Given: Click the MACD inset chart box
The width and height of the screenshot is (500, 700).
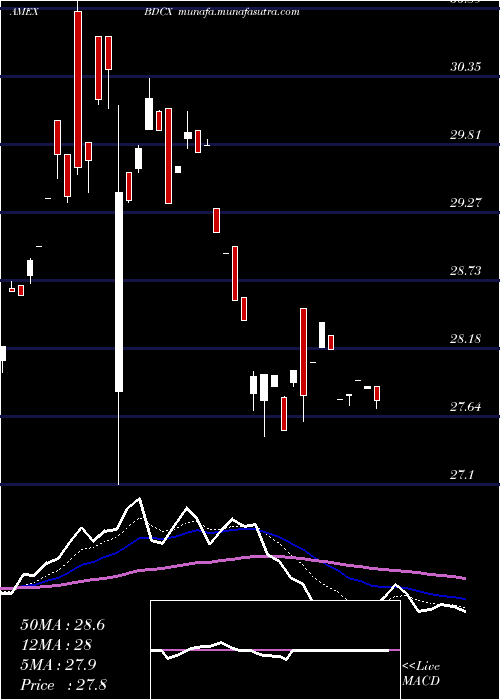Looking at the screenshot, I should 275,650.
